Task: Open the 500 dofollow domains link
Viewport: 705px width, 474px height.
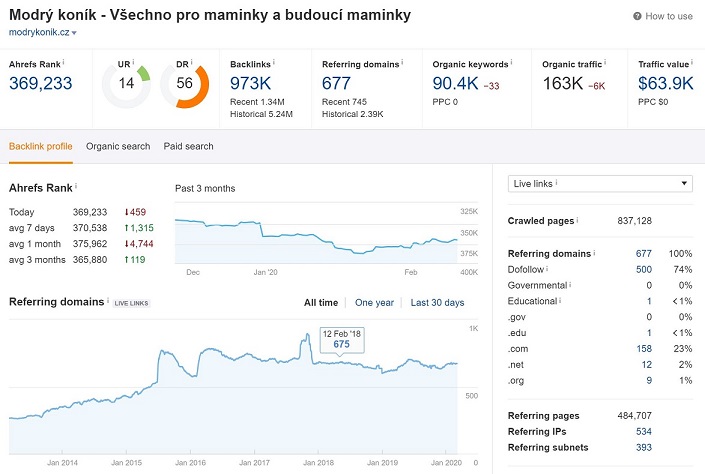Action: 643,269
